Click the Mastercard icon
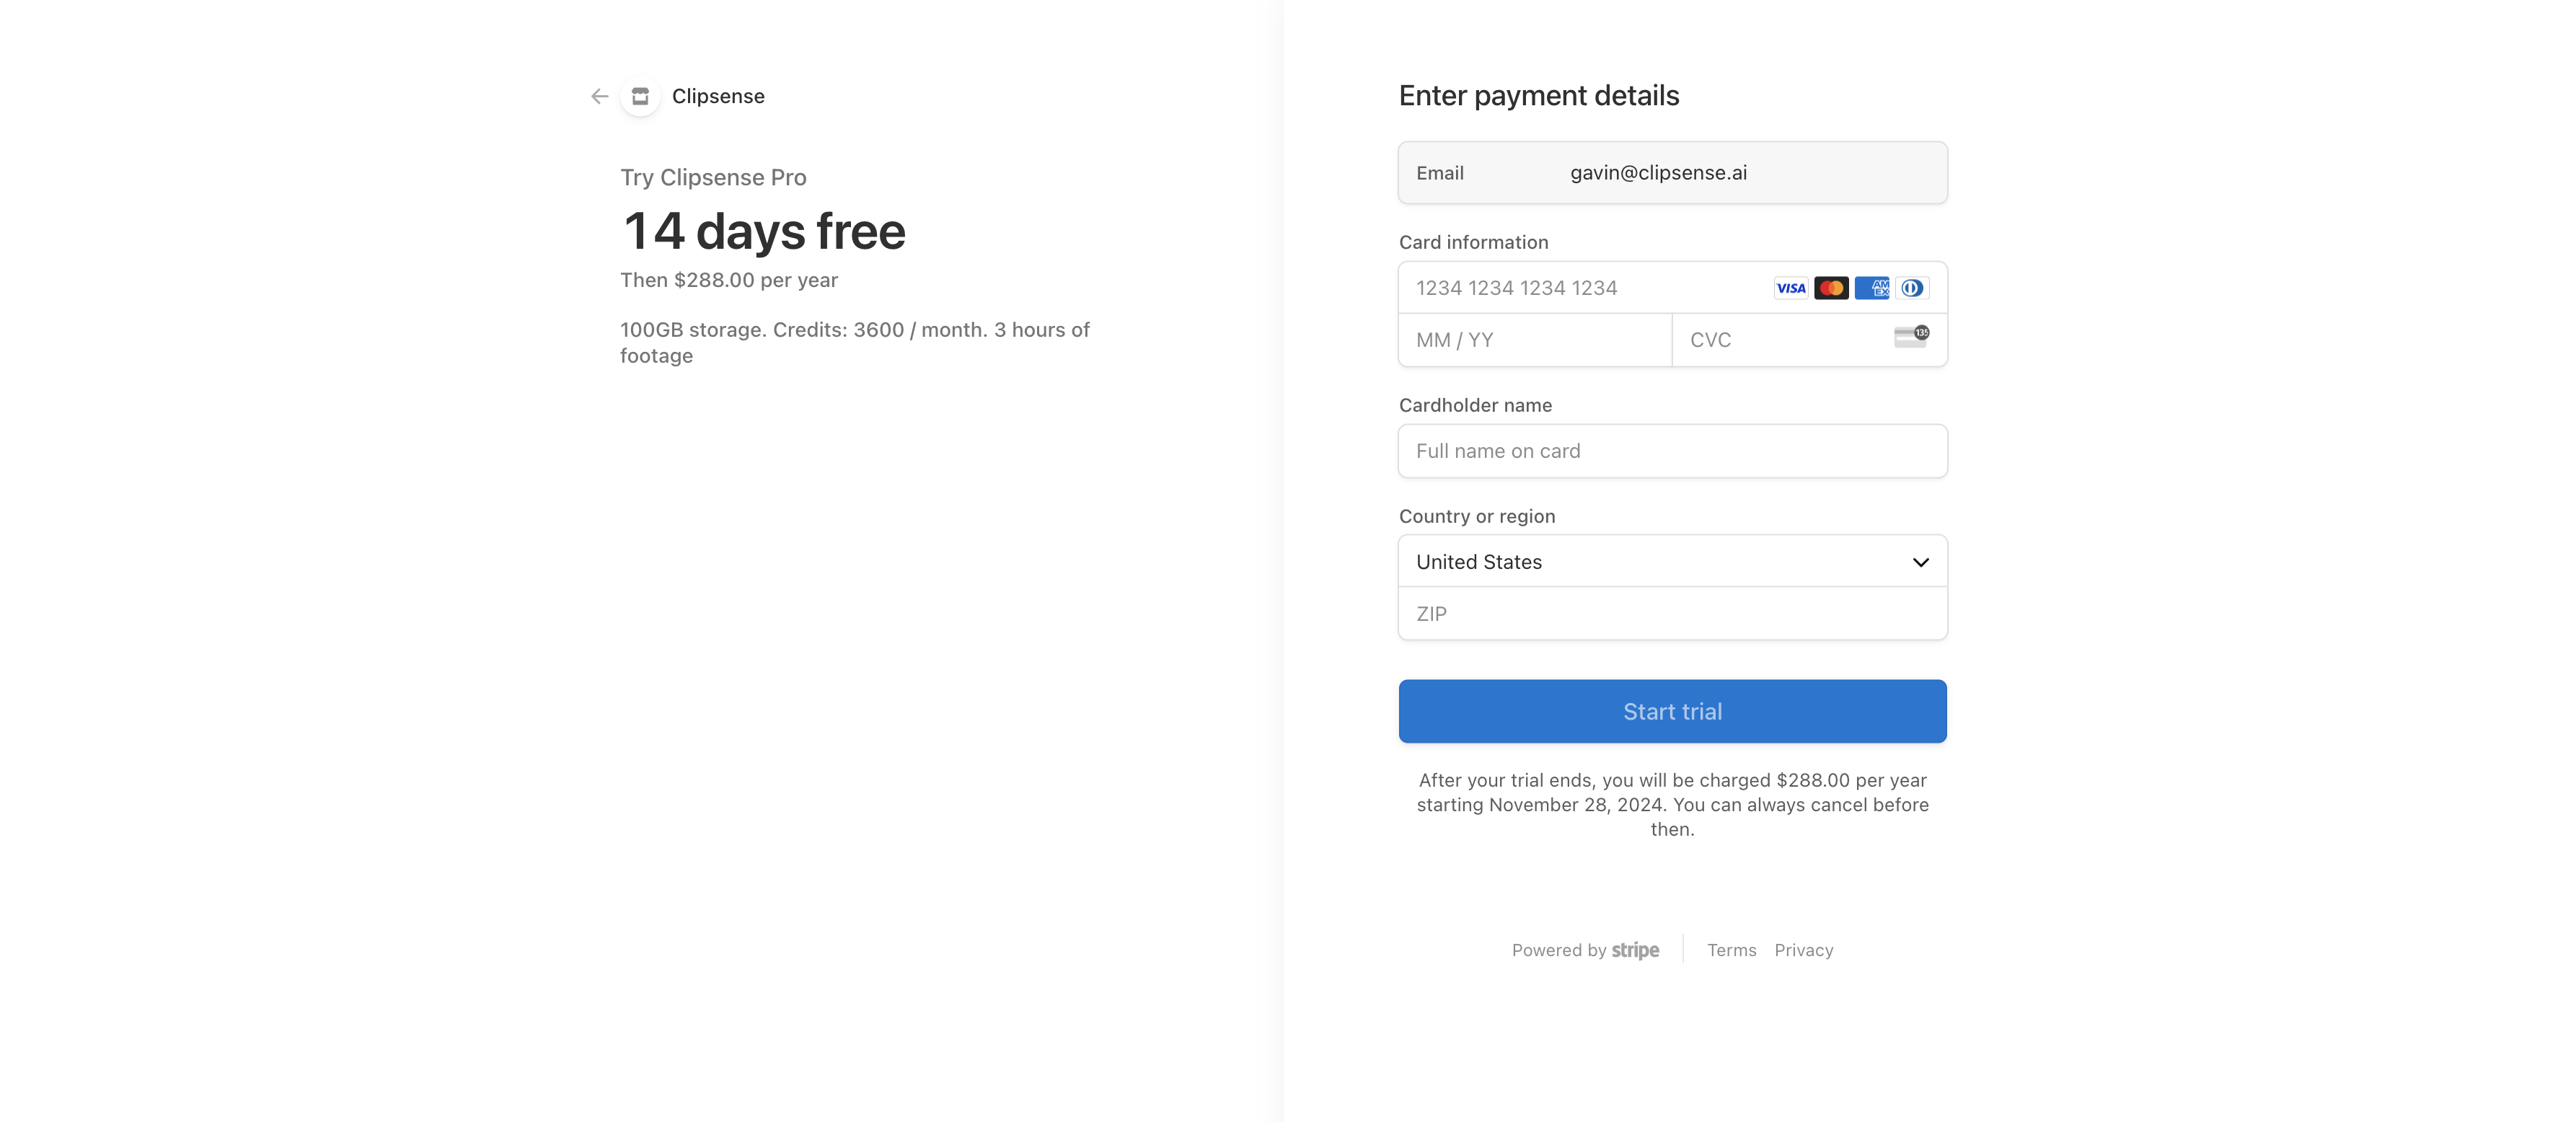 (1831, 288)
